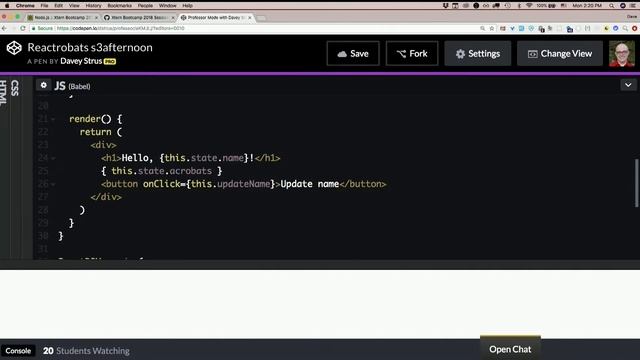Viewport: 640px width, 360px height.
Task: Click the cloud icon on Save button
Action: [342, 54]
